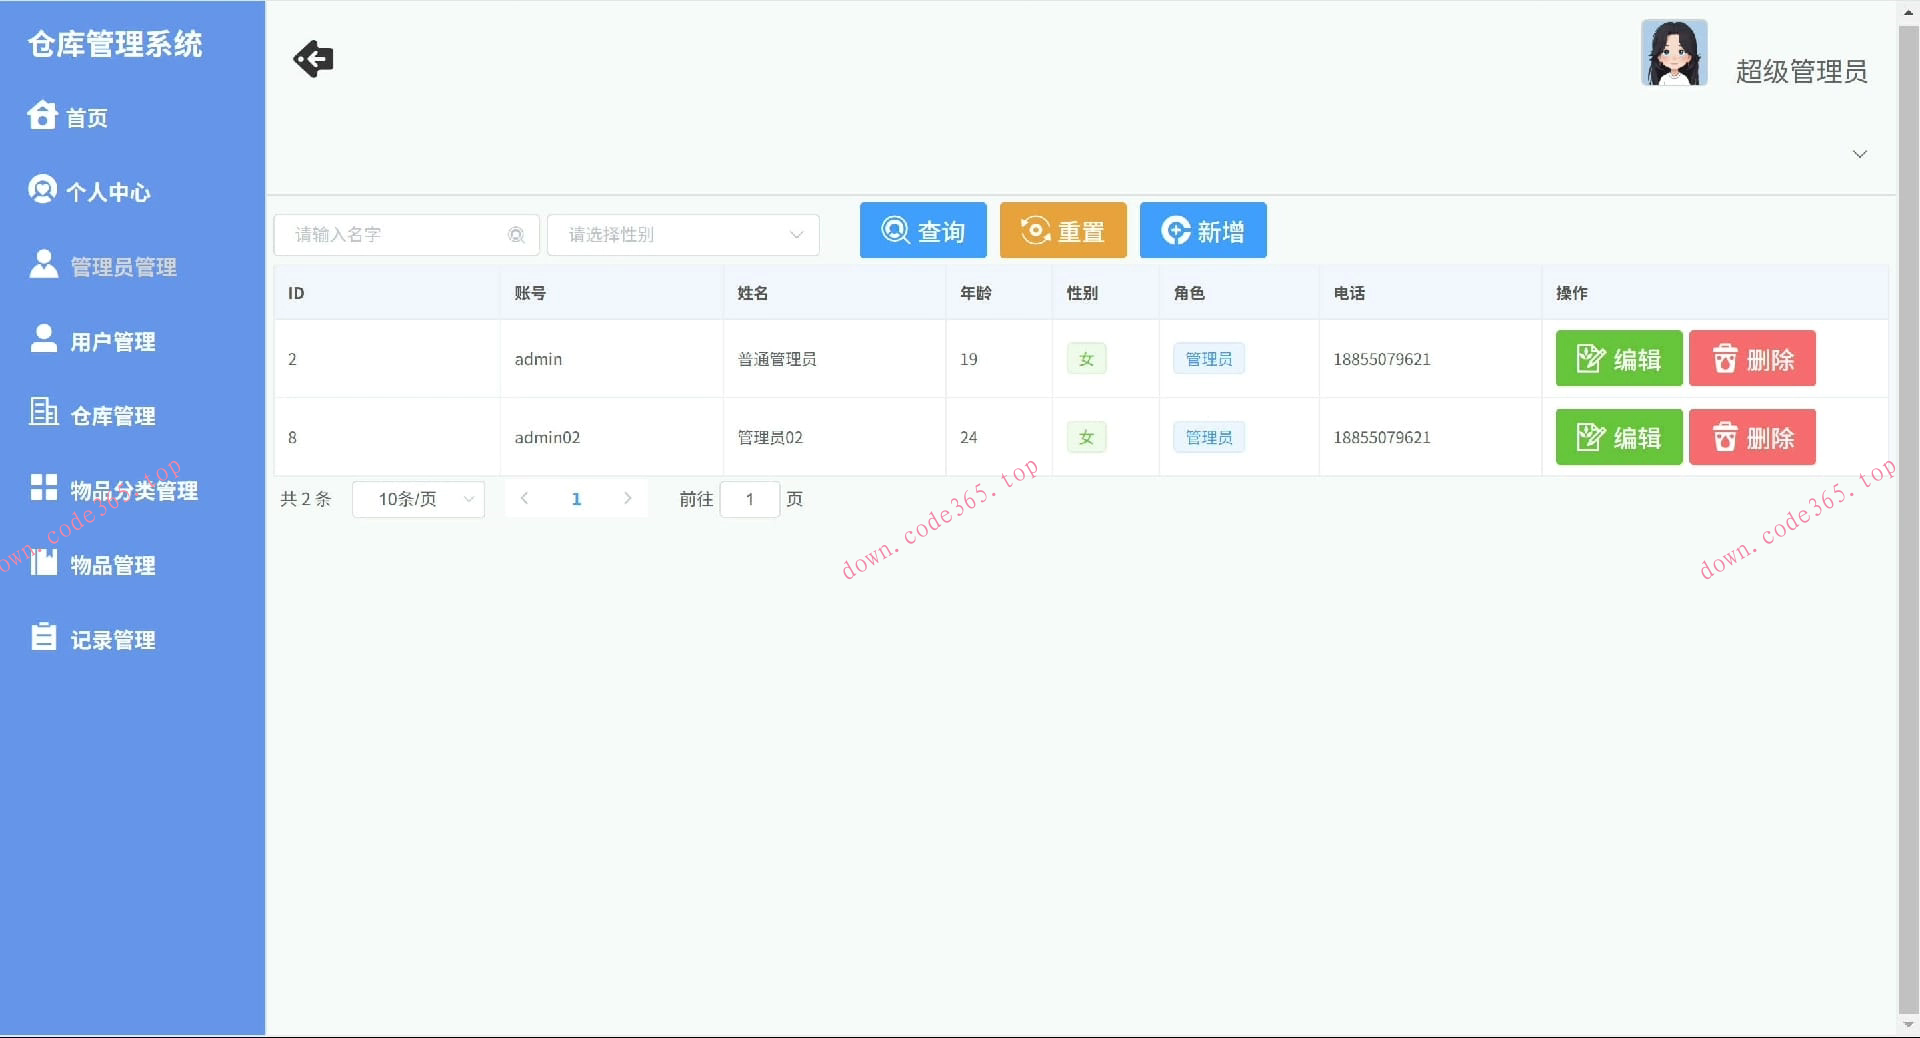This screenshot has height=1038, width=1920.
Task: Click the back arrow at top left
Action: tap(313, 59)
